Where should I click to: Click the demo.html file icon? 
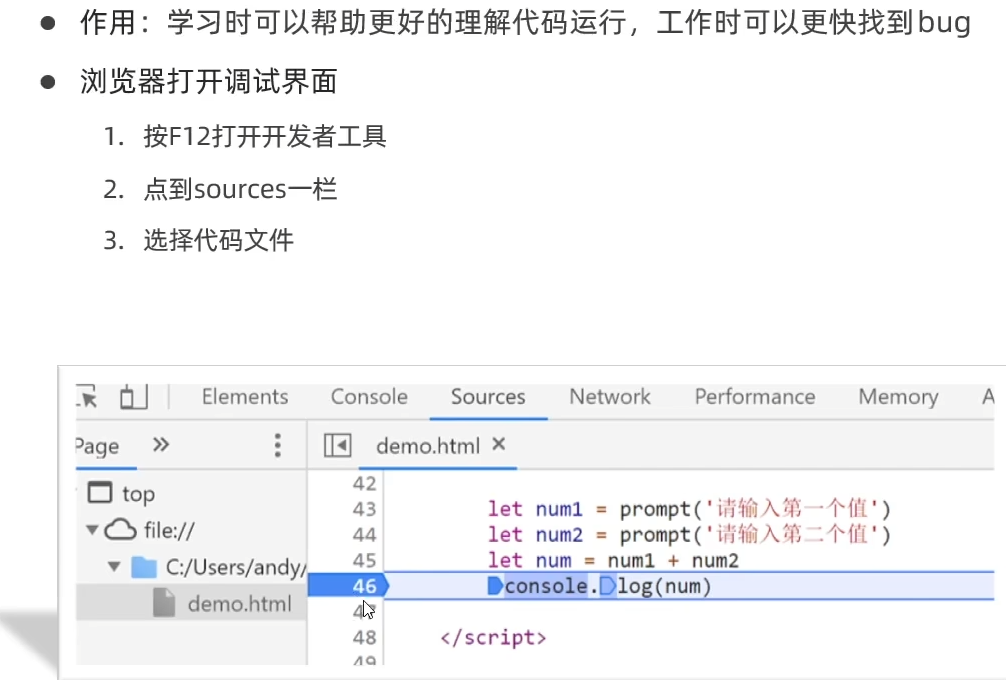(164, 604)
